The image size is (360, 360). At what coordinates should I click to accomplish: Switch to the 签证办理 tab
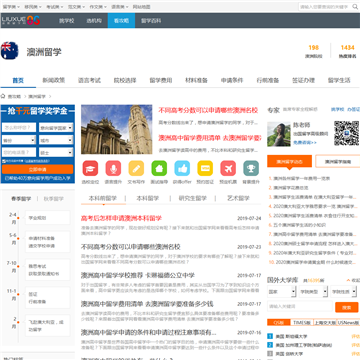click(x=303, y=80)
